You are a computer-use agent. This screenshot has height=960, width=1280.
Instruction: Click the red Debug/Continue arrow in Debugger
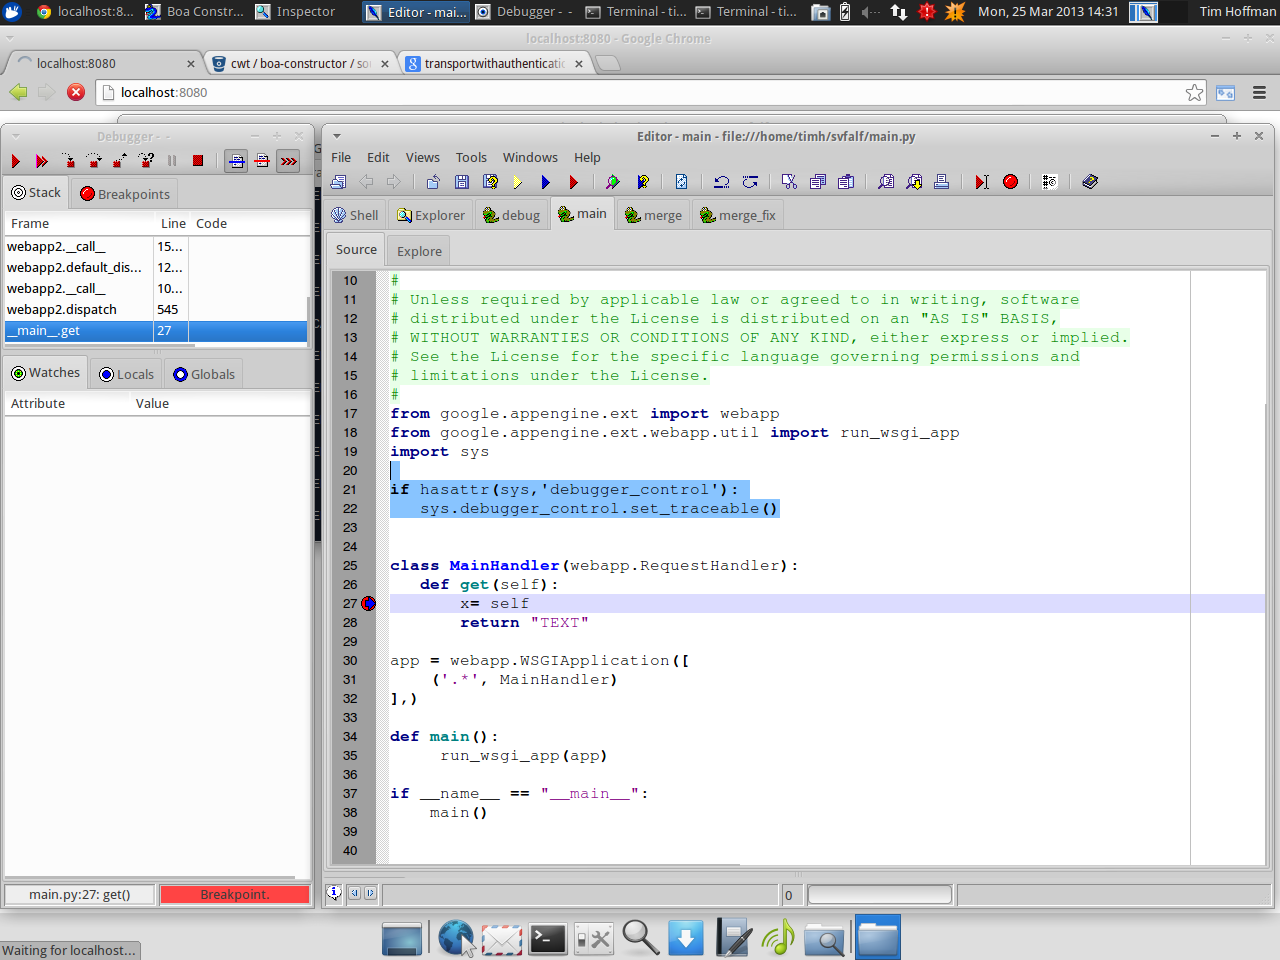point(16,161)
